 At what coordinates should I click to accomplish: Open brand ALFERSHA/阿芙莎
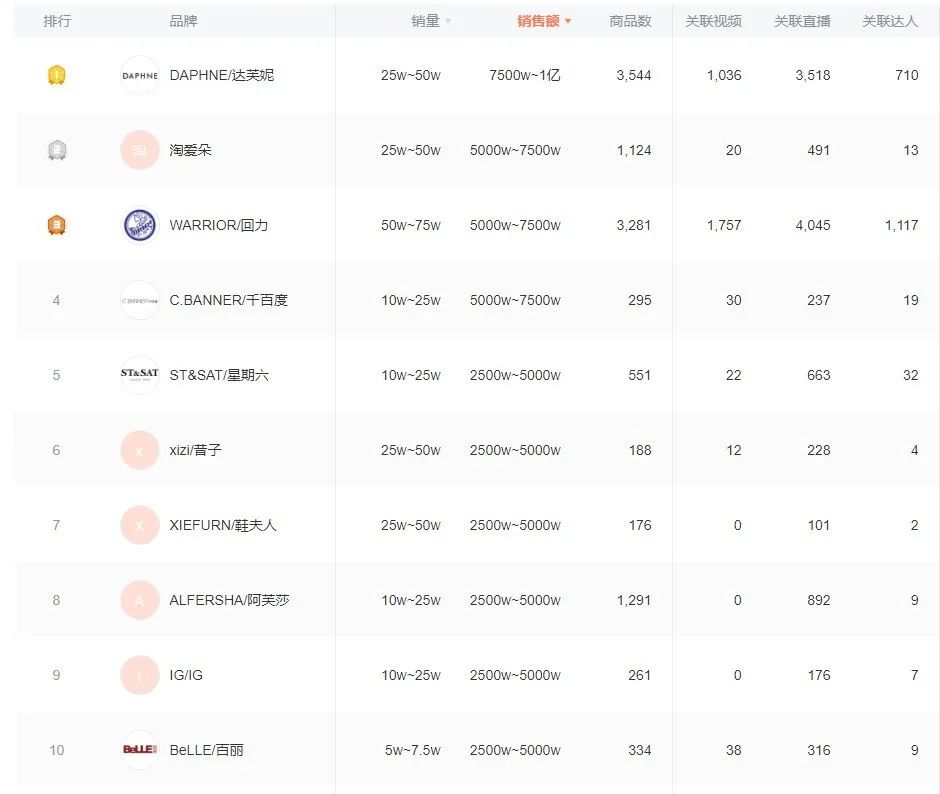229,600
